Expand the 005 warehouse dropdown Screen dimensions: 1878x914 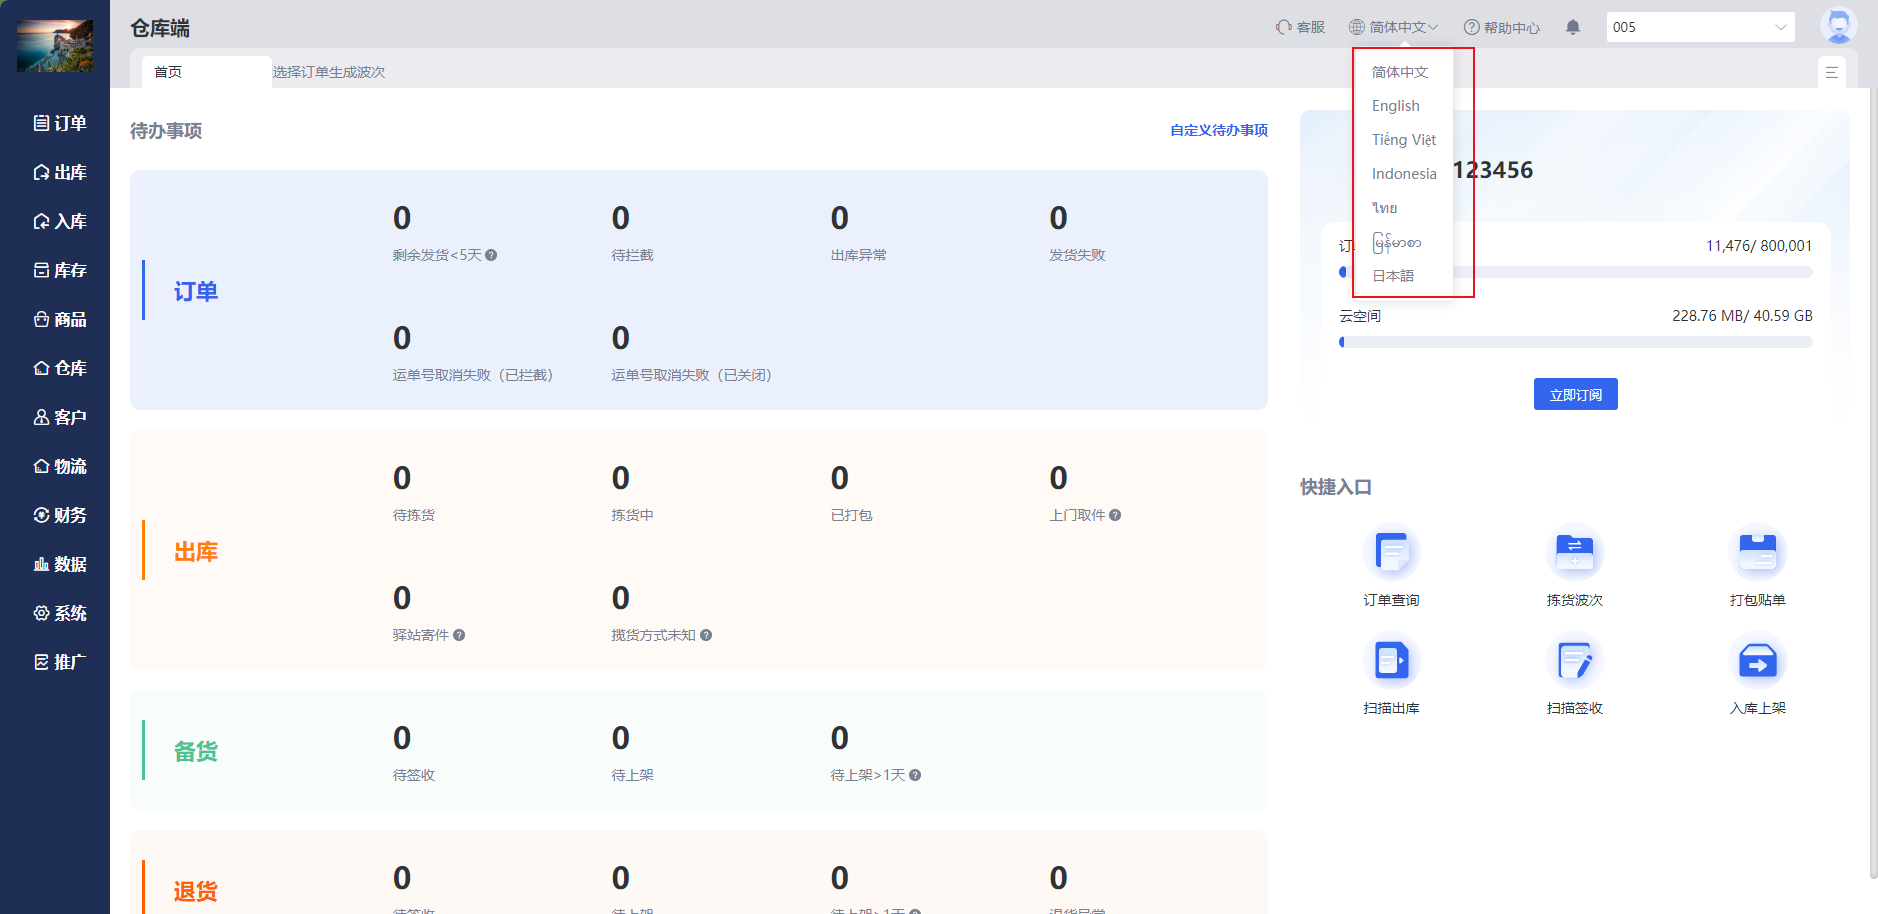coord(1700,27)
